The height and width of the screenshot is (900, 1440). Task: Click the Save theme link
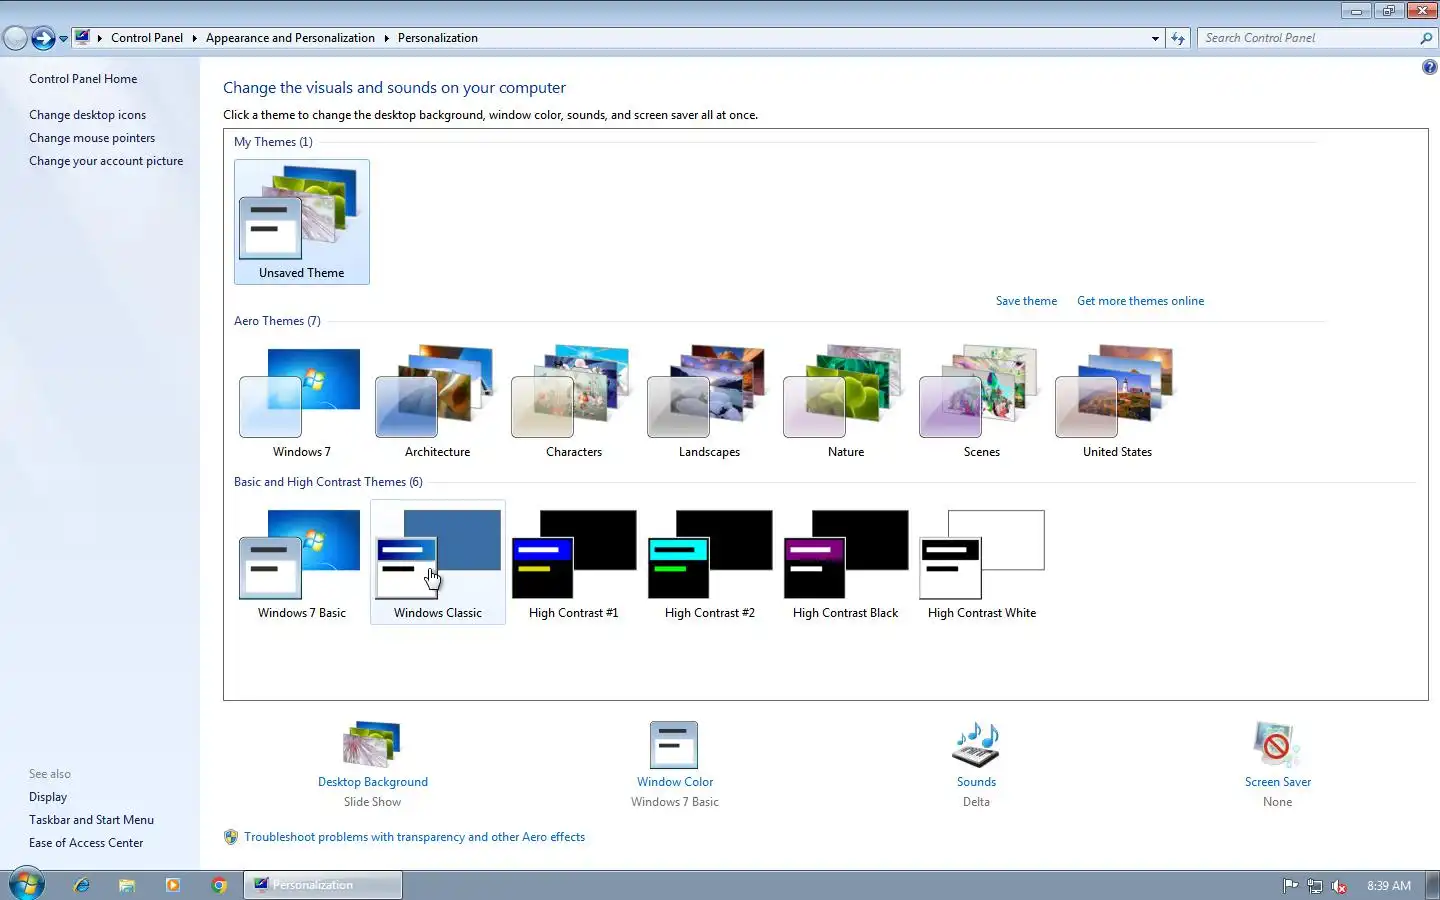[1026, 301]
